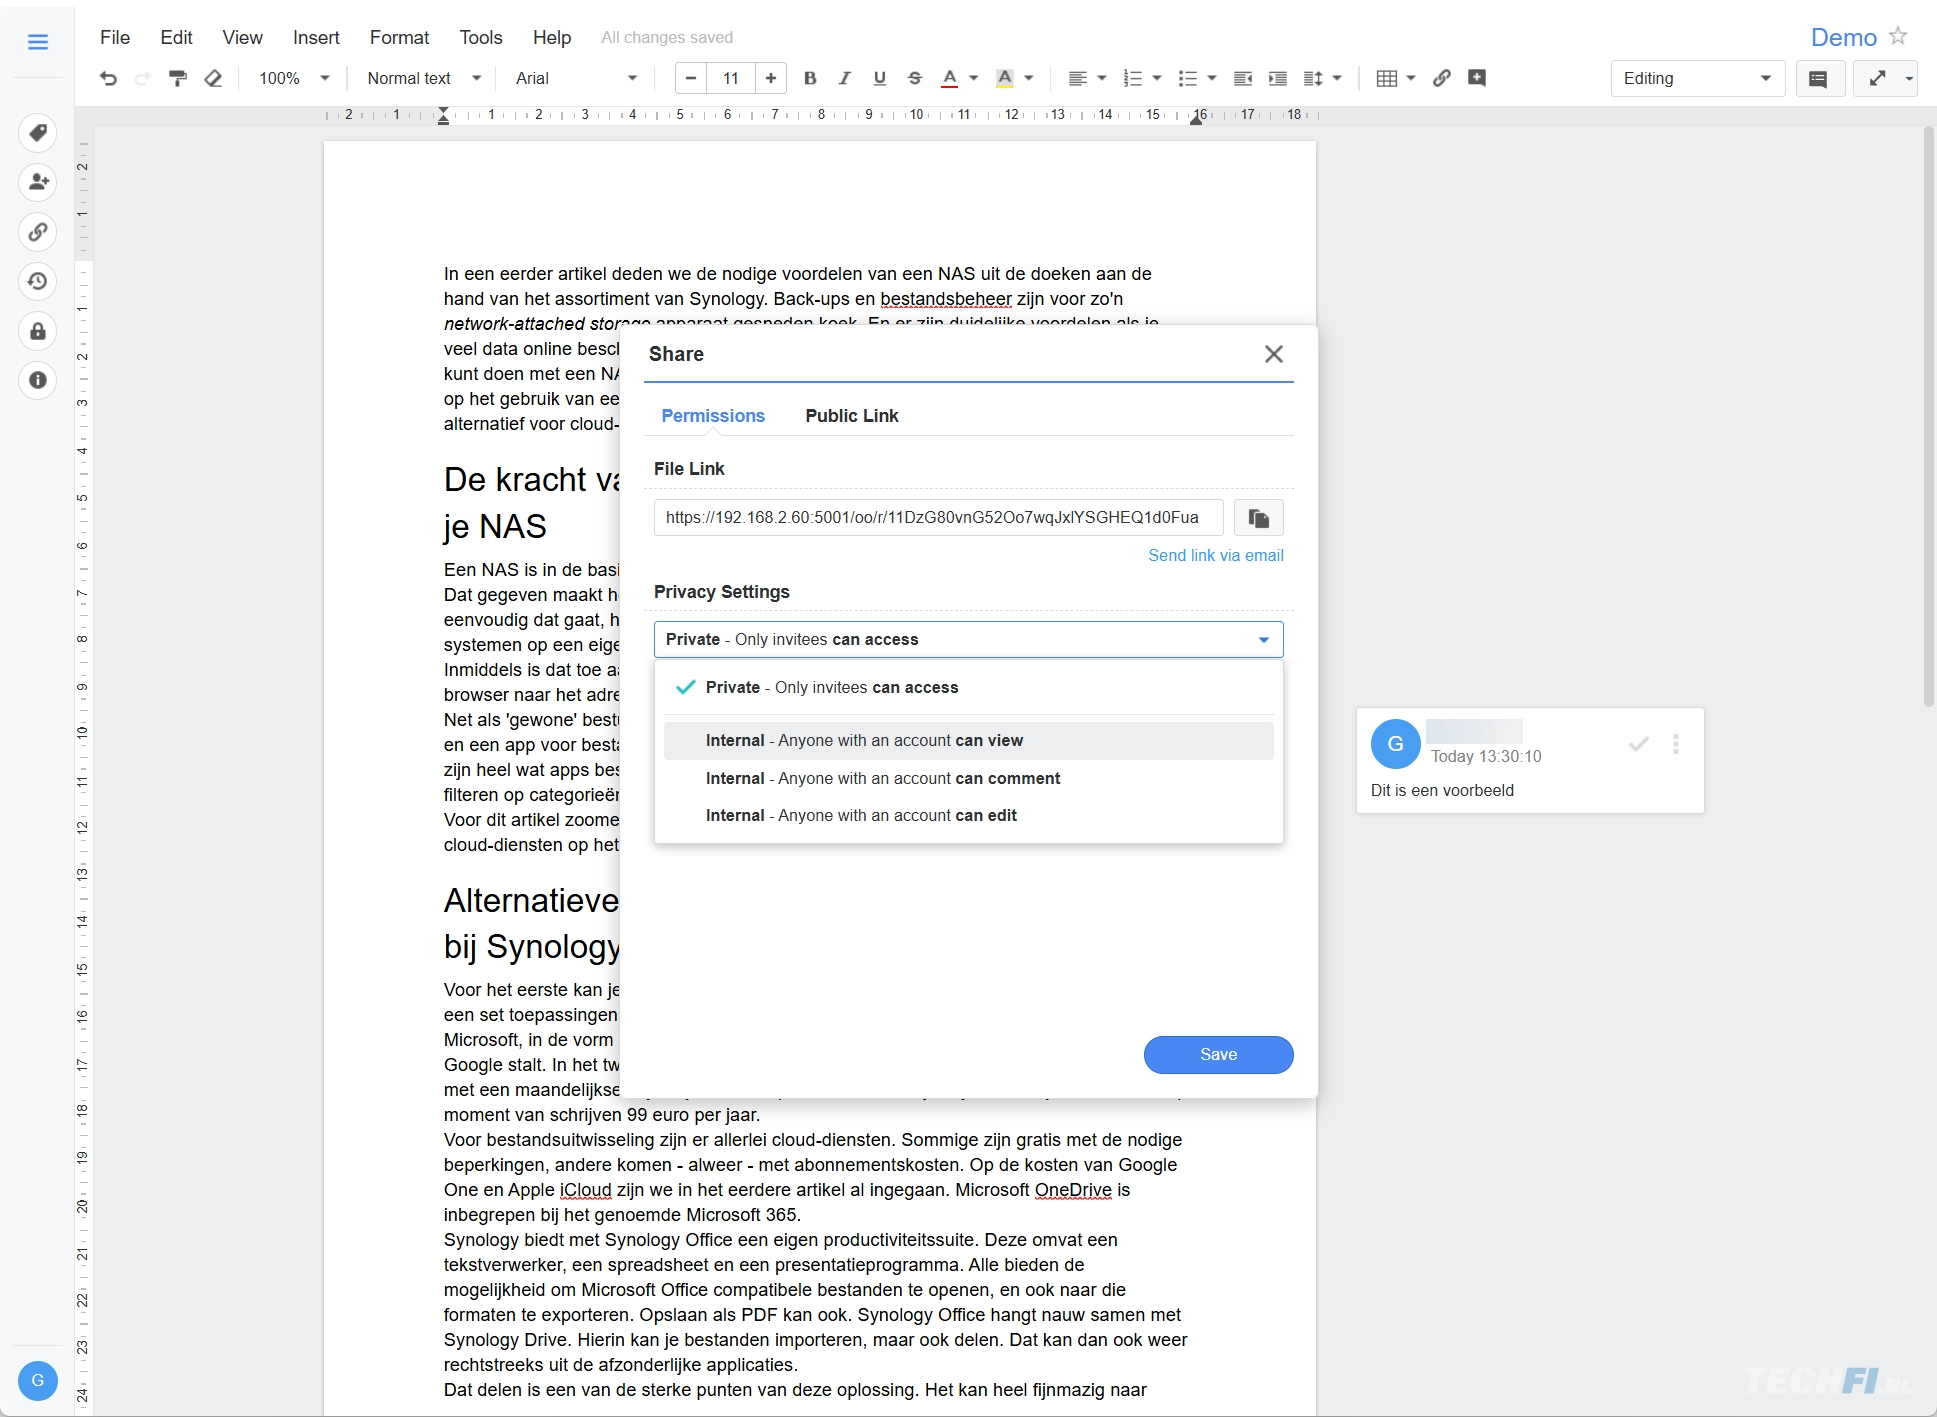The width and height of the screenshot is (1937, 1417).
Task: Click the share add-person sidebar icon
Action: [x=38, y=182]
